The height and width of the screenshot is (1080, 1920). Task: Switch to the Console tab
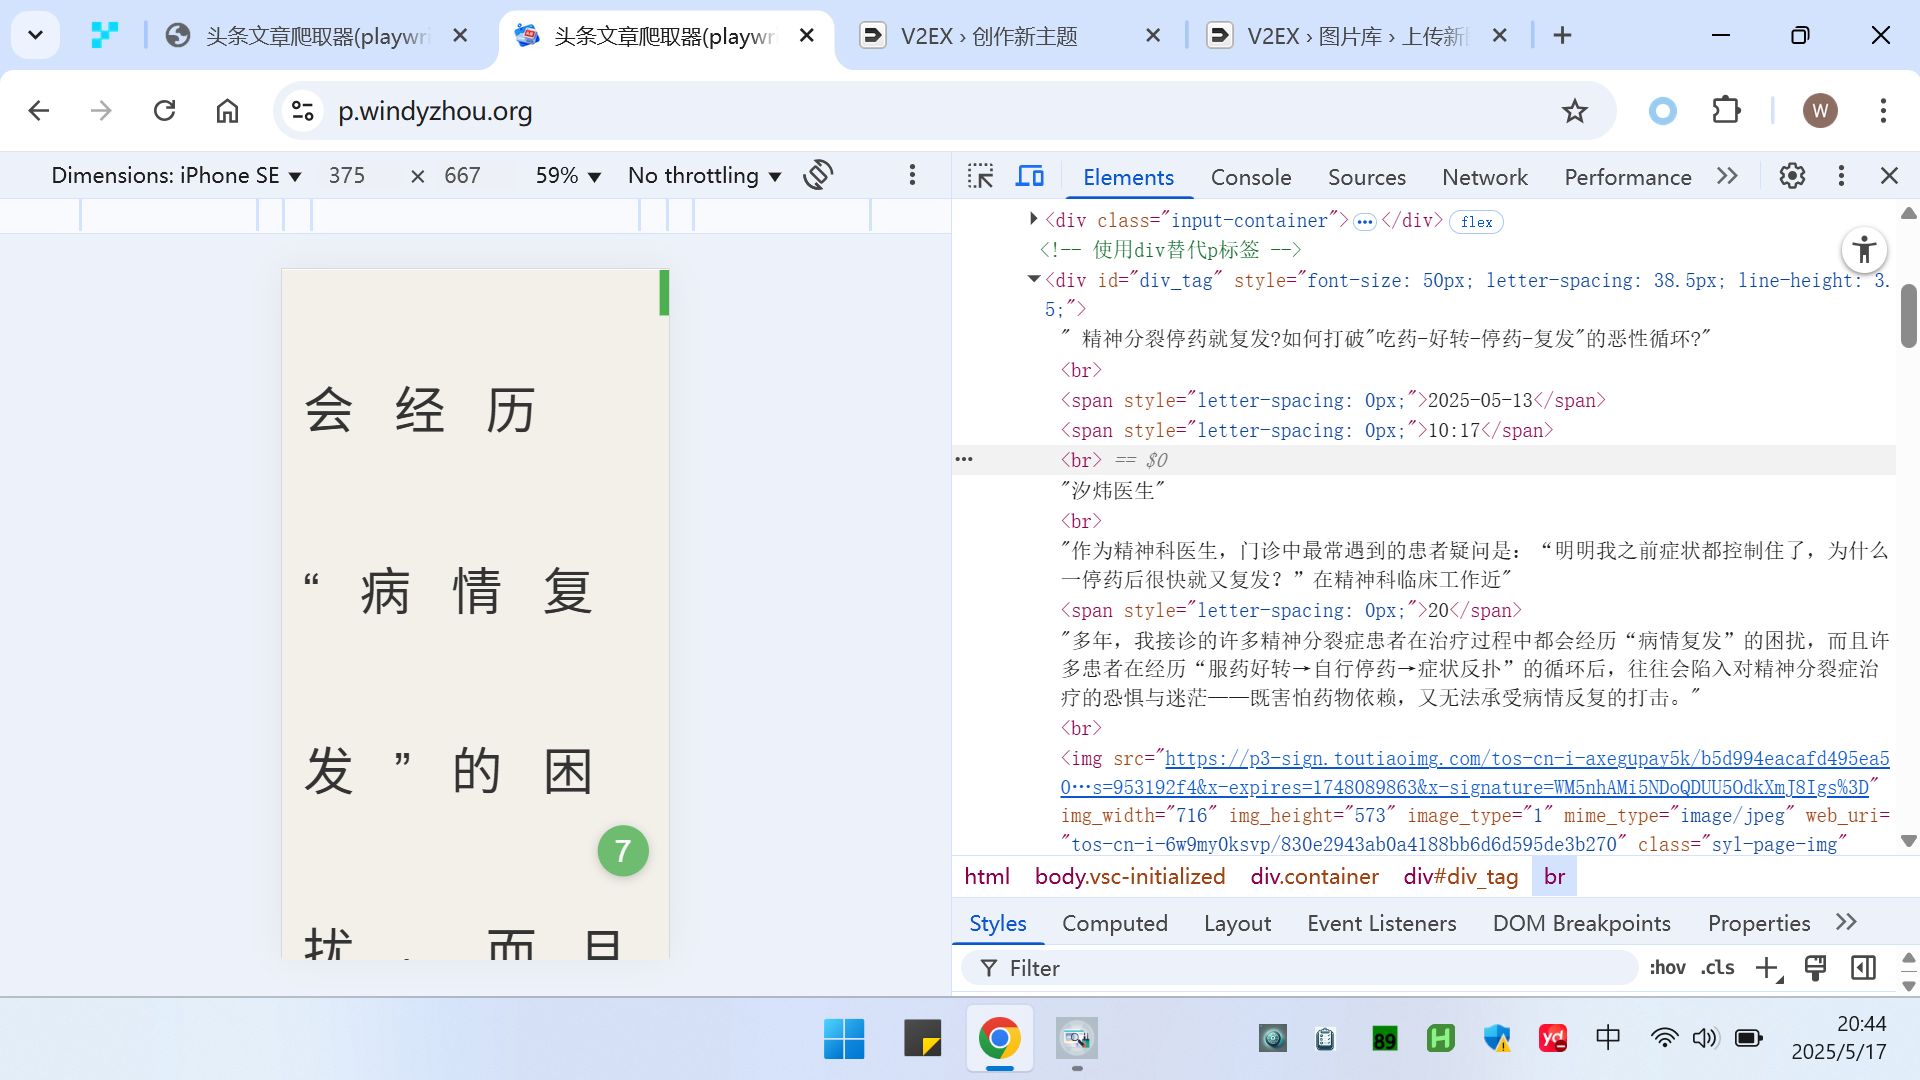[x=1250, y=177]
